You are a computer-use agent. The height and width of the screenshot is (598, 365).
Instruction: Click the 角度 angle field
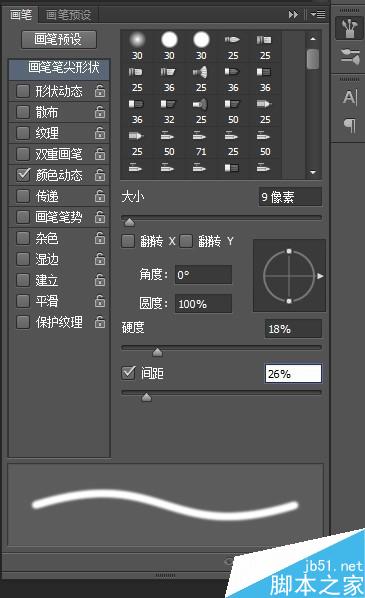[203, 275]
